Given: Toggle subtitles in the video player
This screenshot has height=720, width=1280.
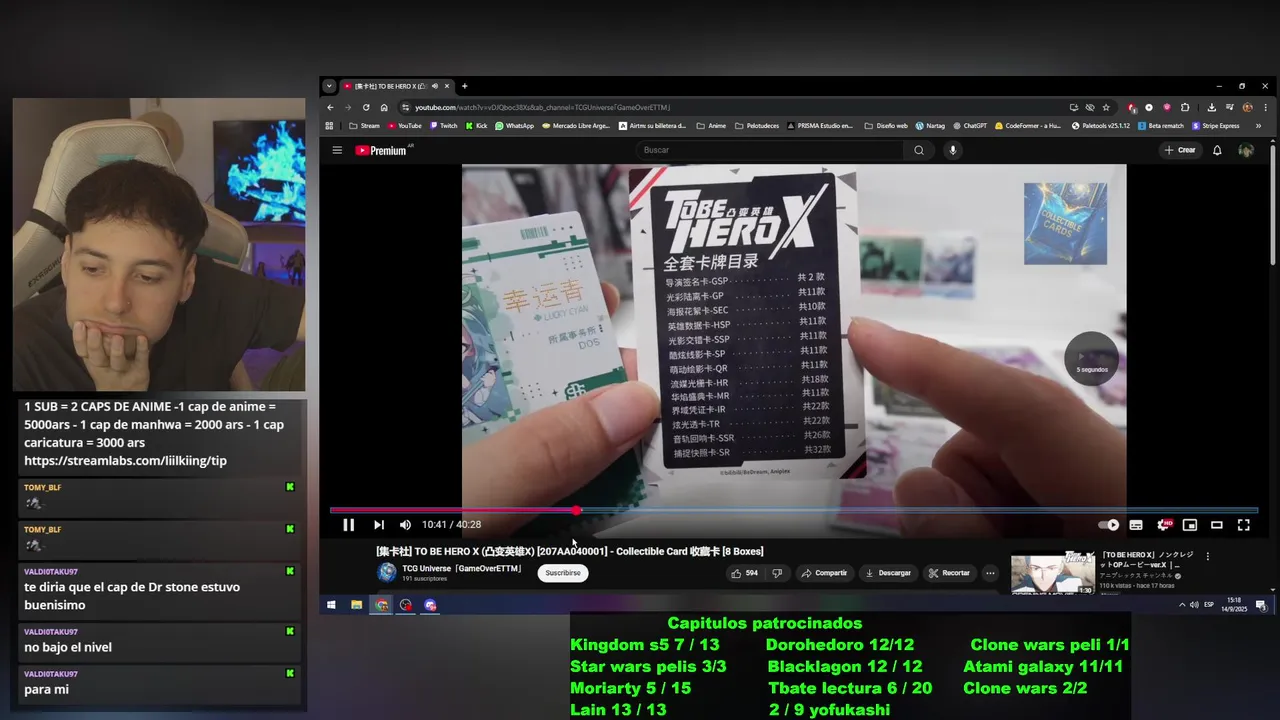Looking at the screenshot, I should point(1136,525).
